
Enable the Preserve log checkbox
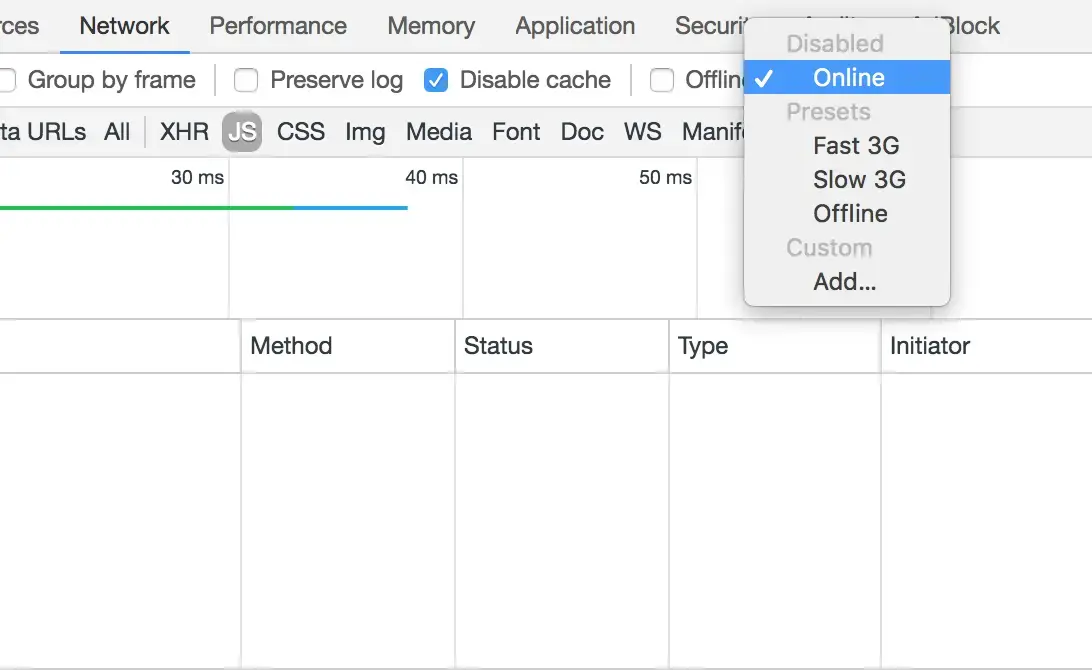point(246,80)
